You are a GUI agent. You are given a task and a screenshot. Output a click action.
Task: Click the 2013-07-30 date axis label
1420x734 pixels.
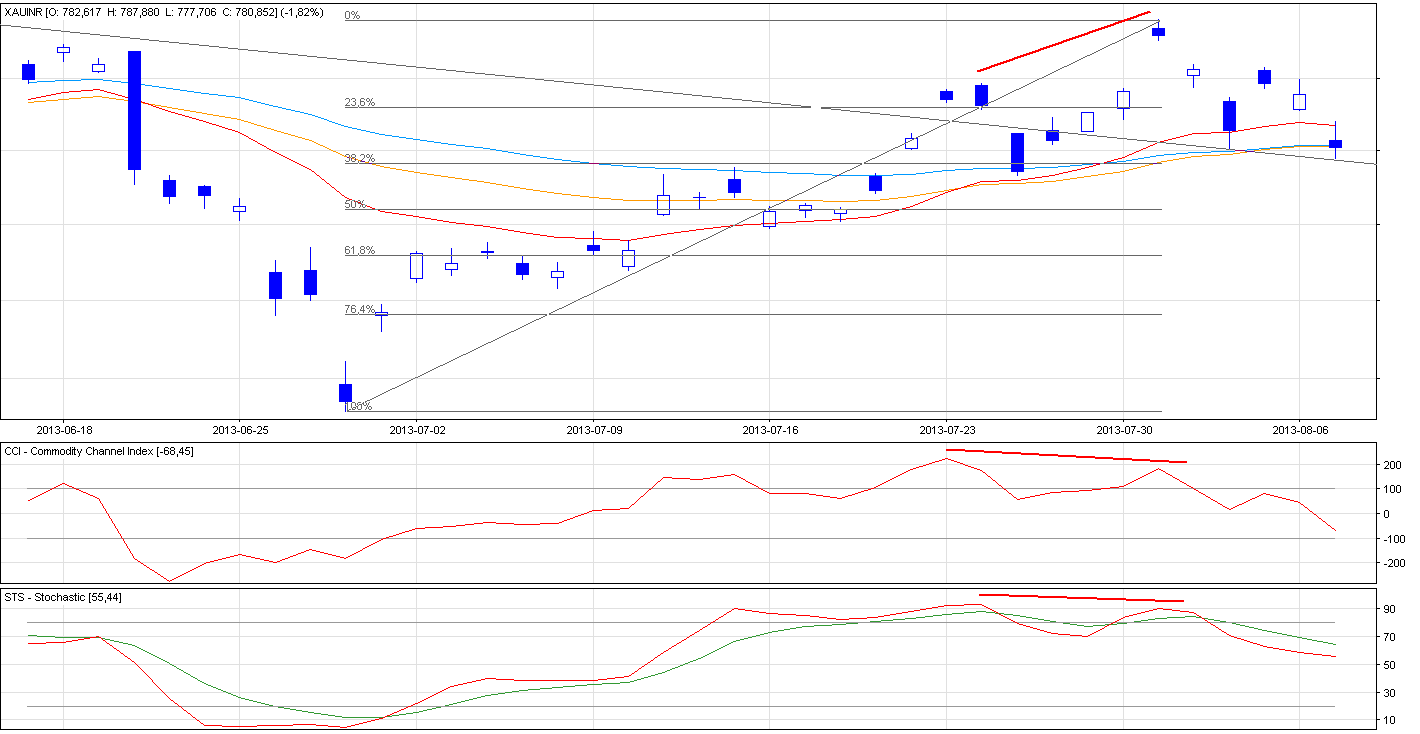point(1124,430)
